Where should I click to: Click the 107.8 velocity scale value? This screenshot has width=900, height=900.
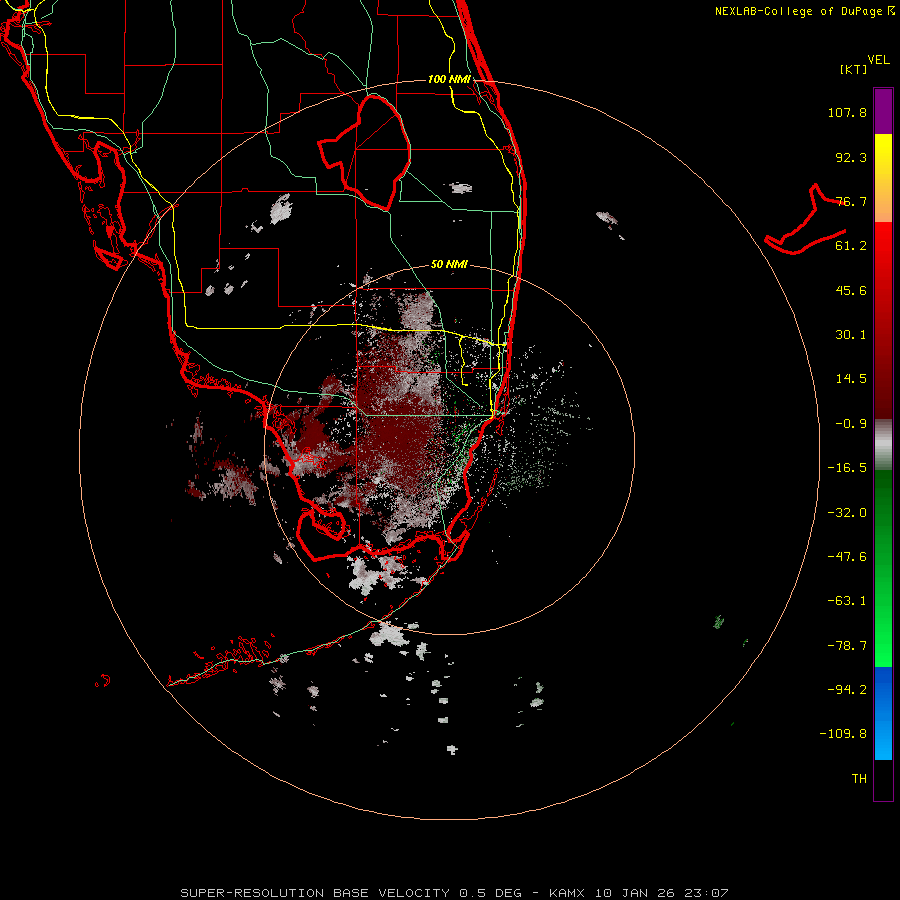847,112
